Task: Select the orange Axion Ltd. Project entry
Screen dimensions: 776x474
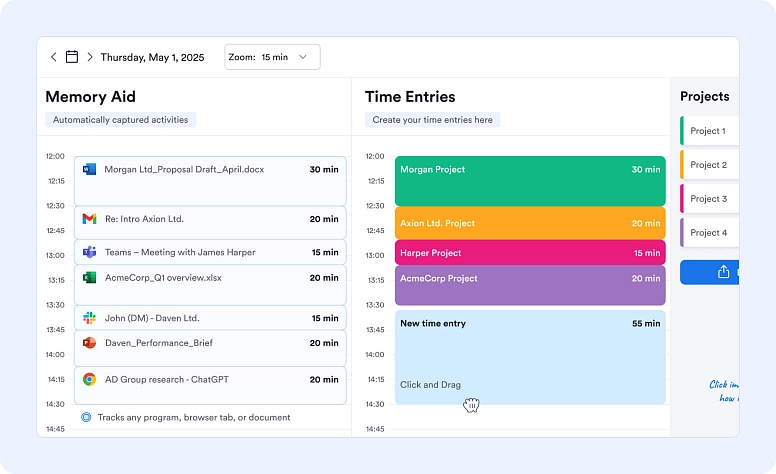Action: click(529, 223)
